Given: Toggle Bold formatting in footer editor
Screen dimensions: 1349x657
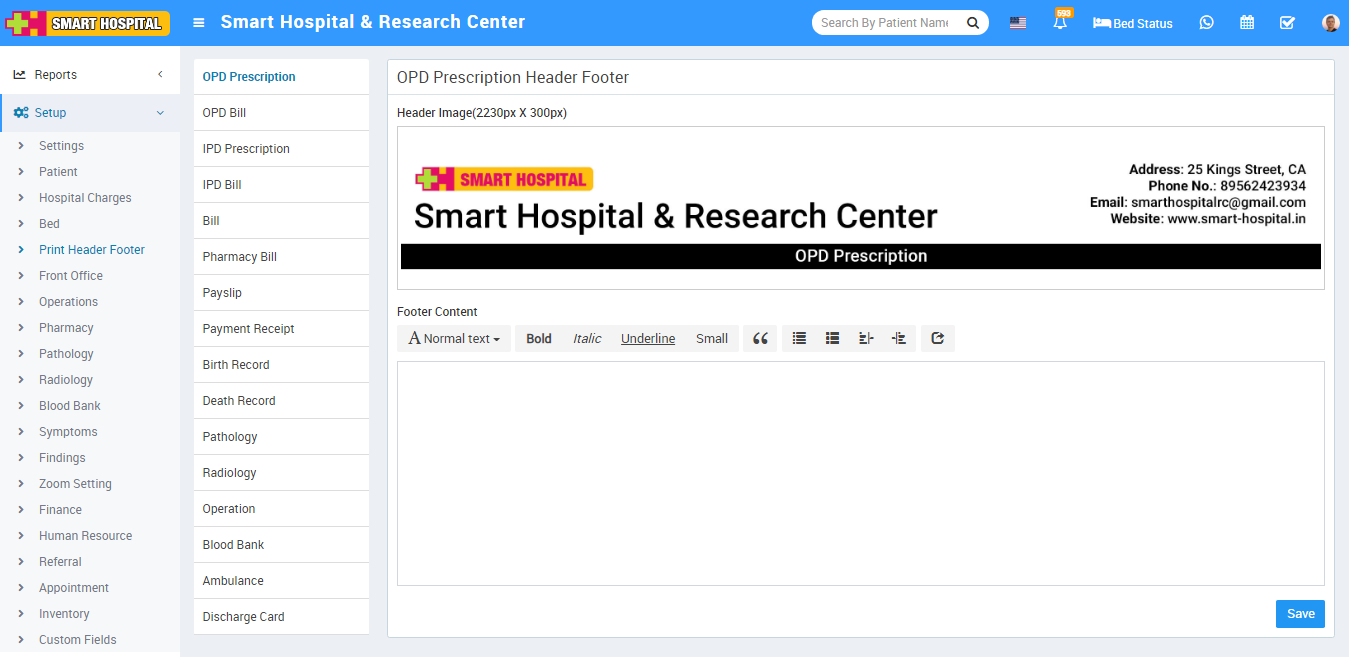Looking at the screenshot, I should [x=539, y=339].
